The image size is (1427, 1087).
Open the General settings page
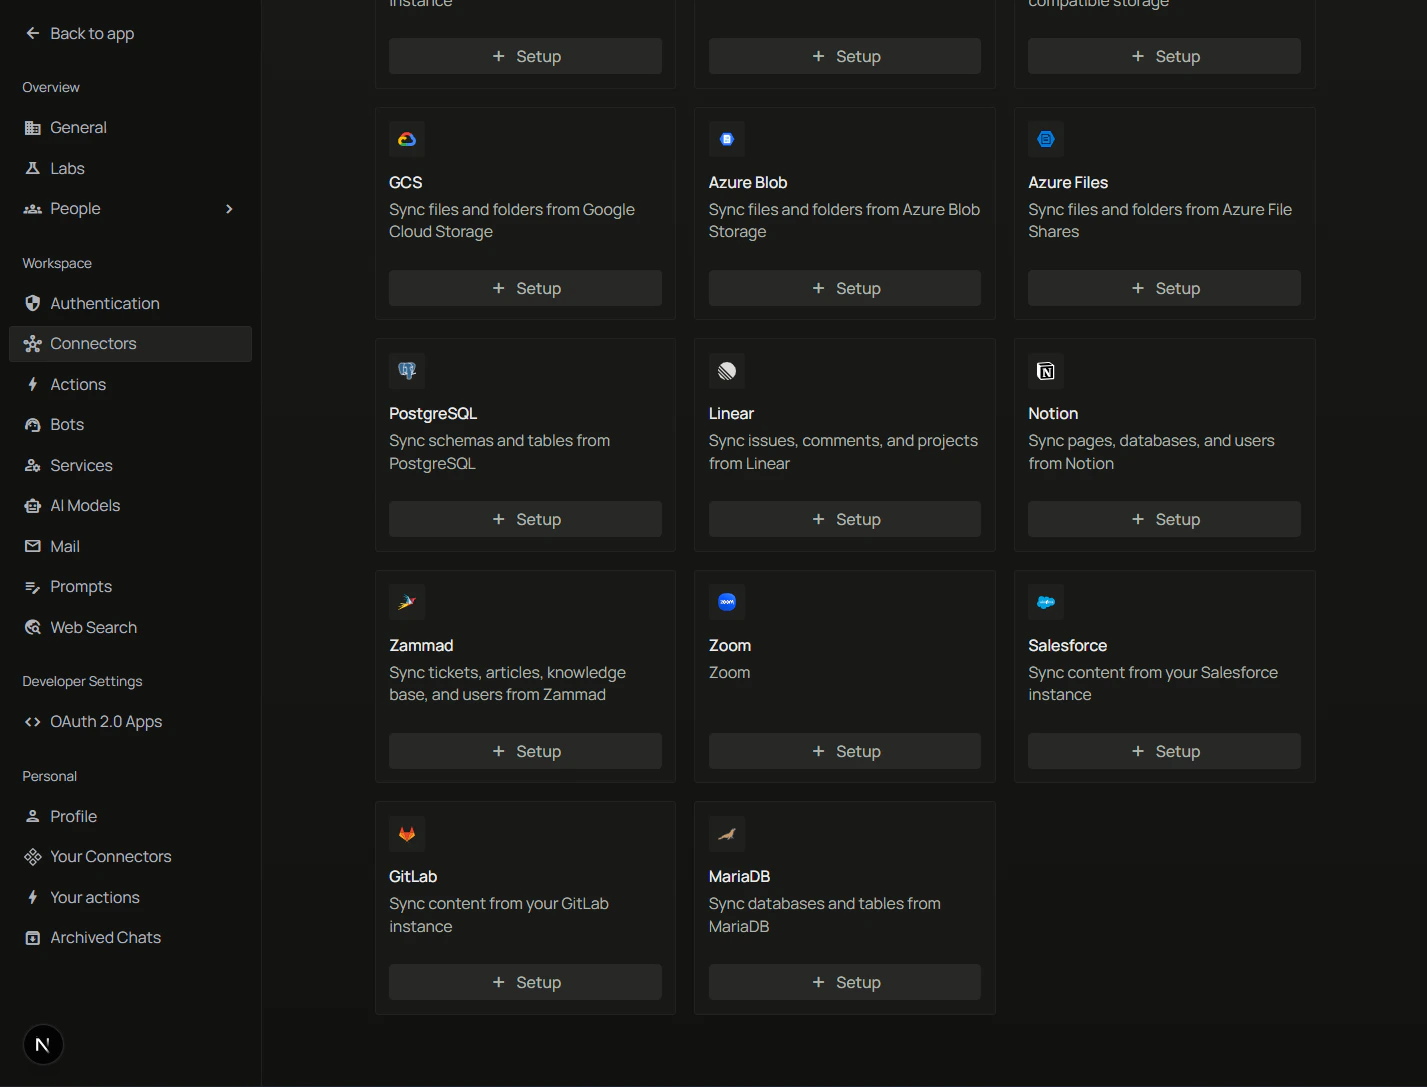(x=130, y=128)
